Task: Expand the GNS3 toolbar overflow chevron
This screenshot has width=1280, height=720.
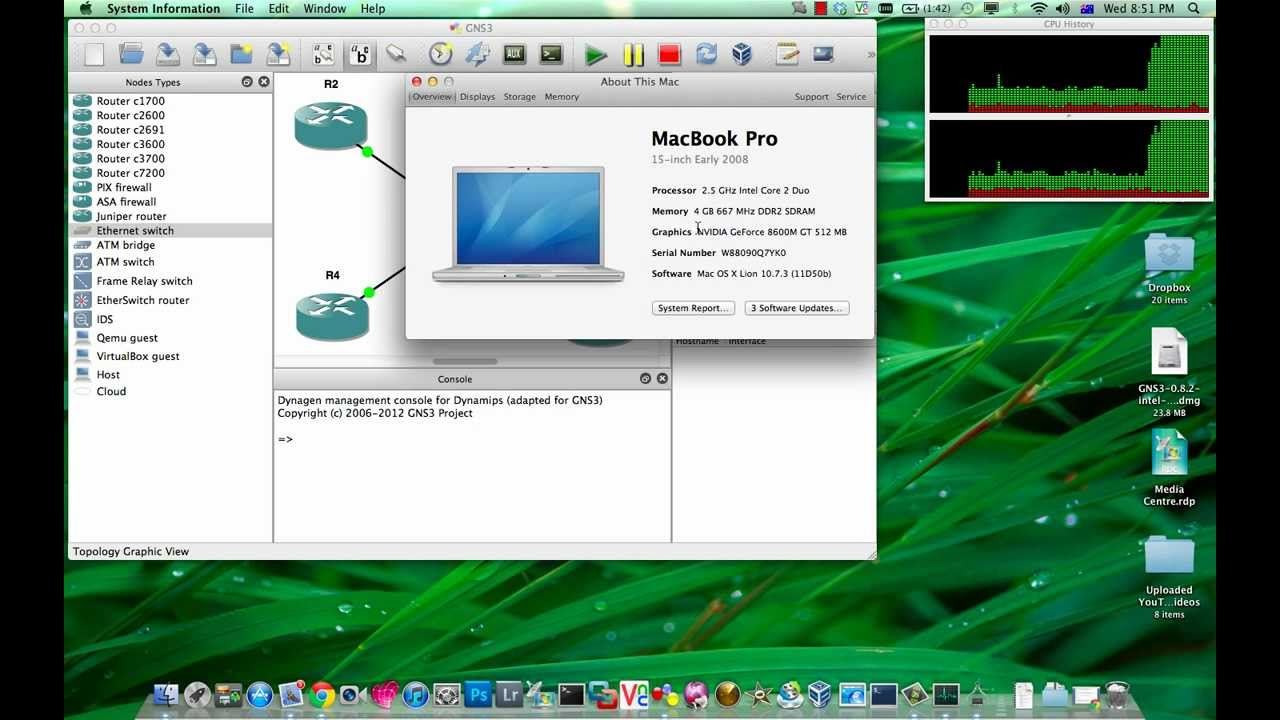Action: pos(870,55)
